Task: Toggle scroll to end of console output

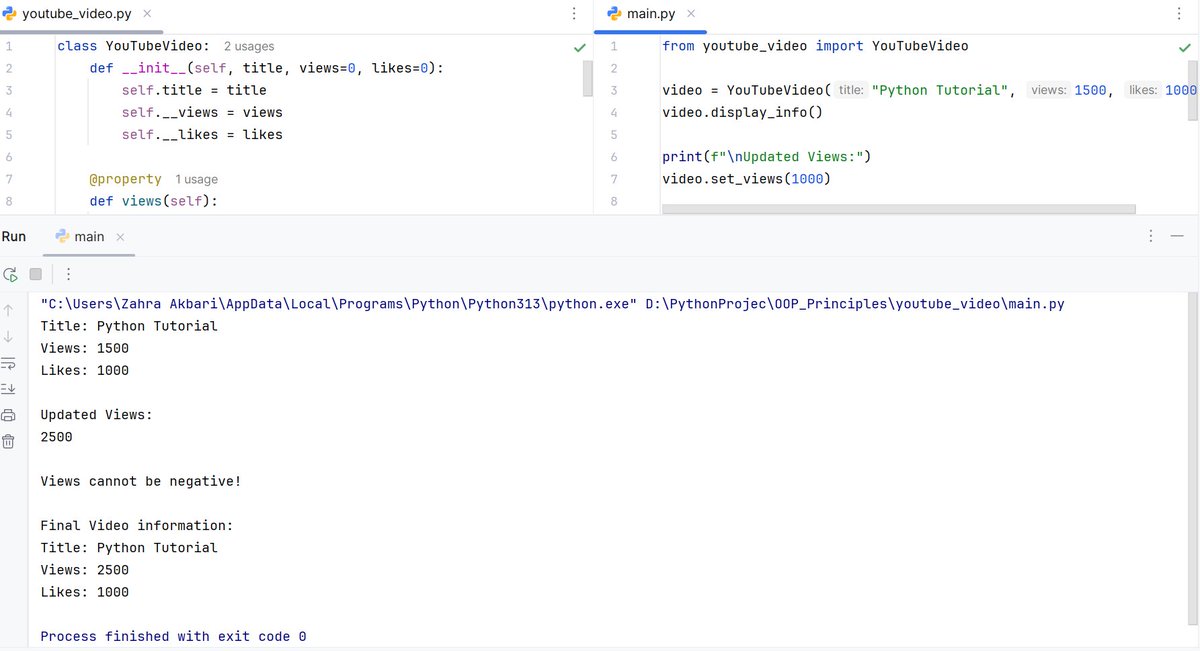Action: (x=8, y=388)
